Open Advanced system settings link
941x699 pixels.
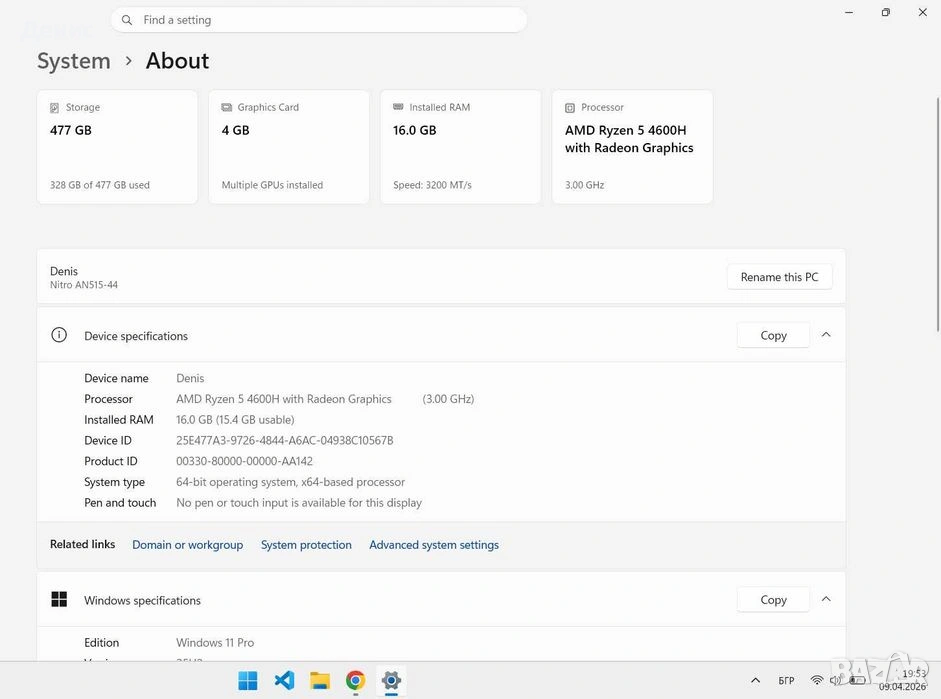(434, 545)
